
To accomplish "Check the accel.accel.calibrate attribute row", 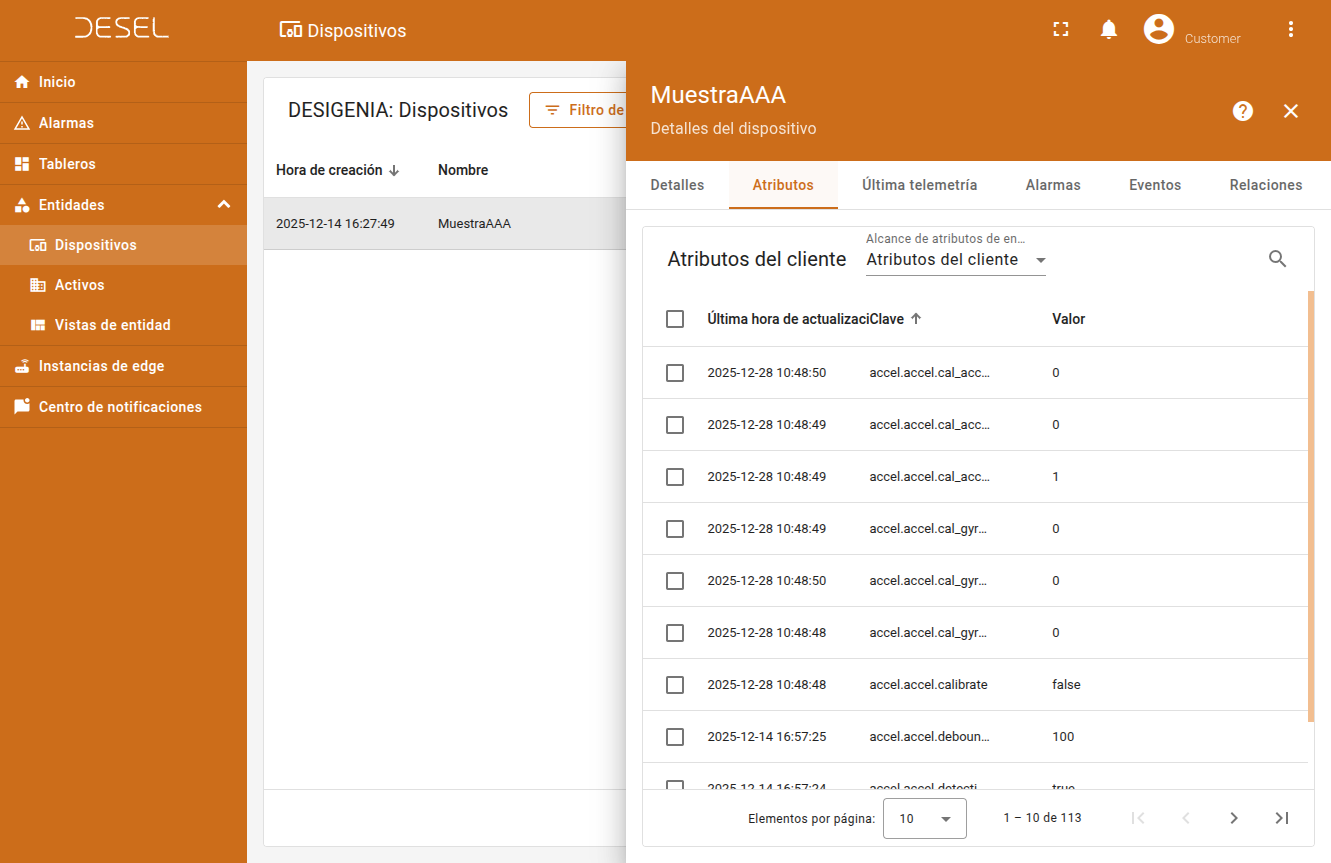I will 675,685.
